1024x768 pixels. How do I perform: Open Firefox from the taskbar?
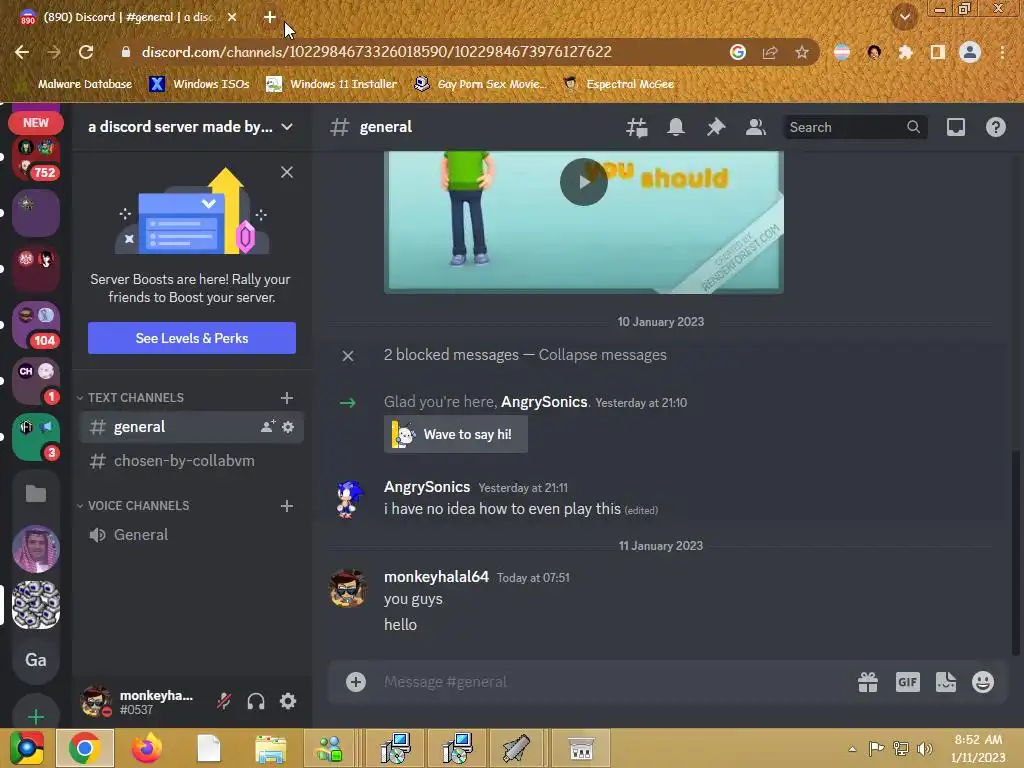[x=147, y=748]
